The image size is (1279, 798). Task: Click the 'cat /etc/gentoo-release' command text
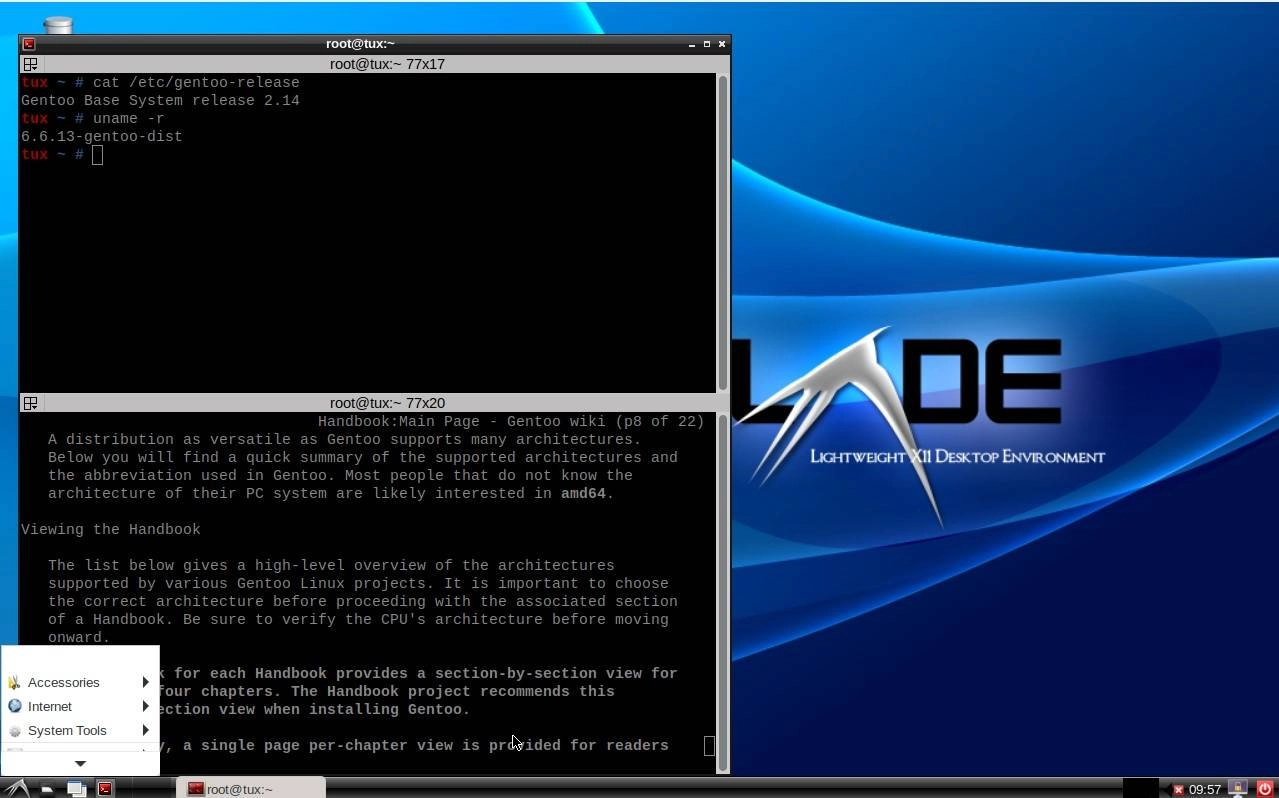[x=196, y=82]
